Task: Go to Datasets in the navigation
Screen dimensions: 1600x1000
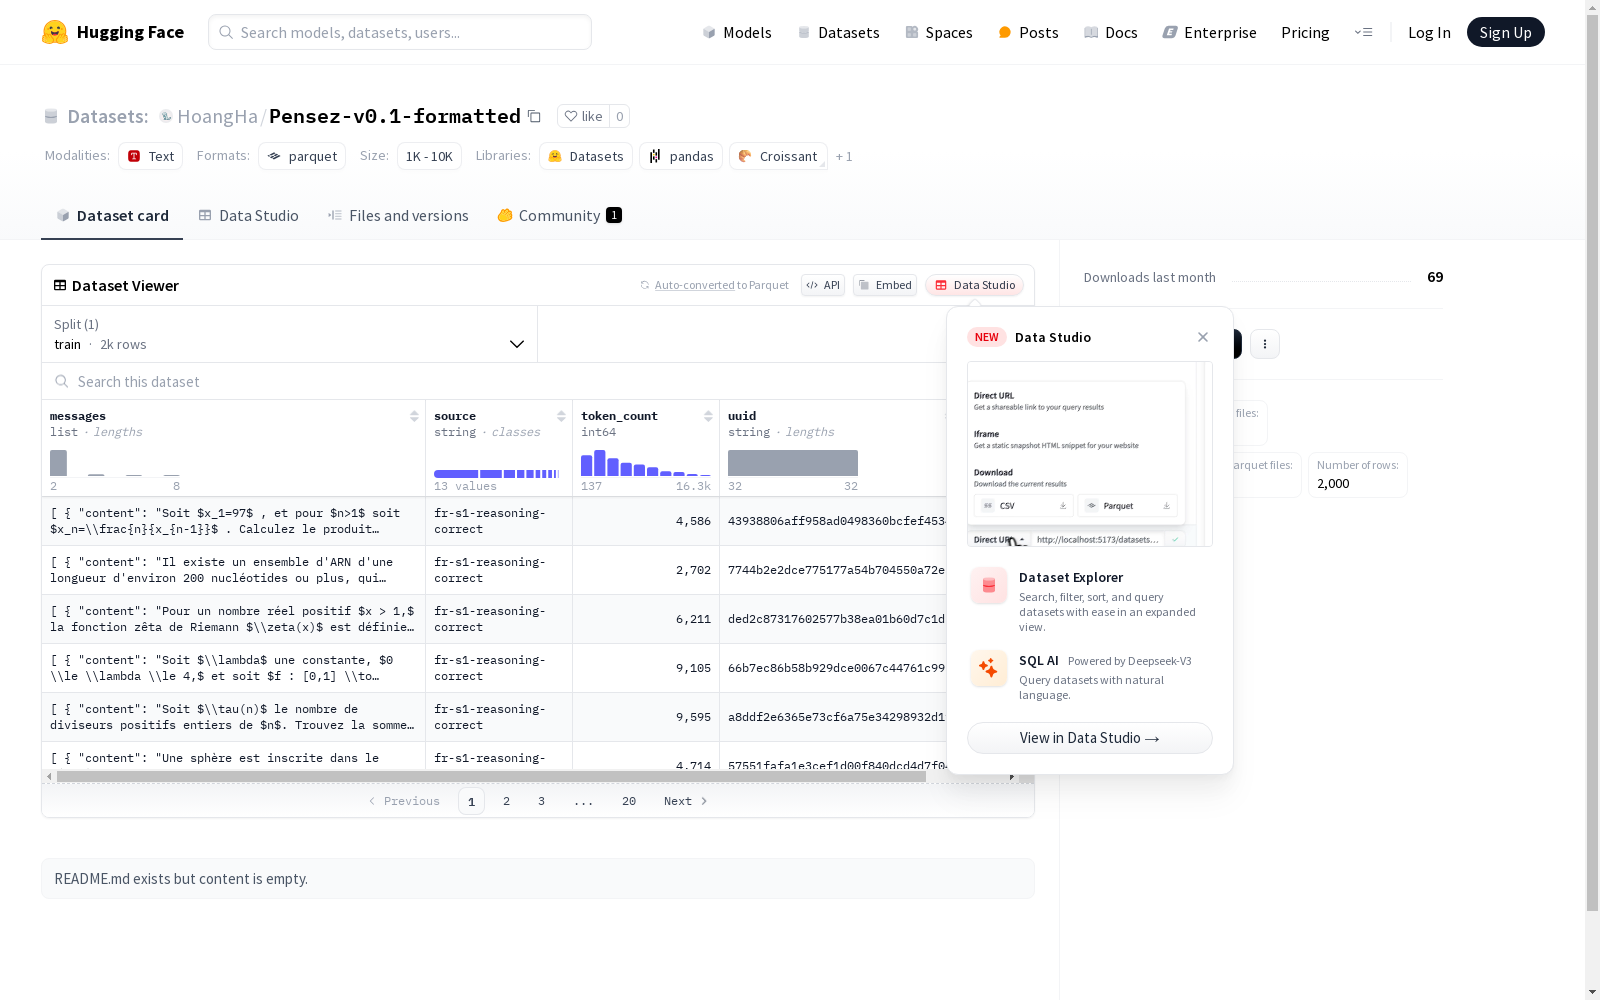Action: pos(838,32)
